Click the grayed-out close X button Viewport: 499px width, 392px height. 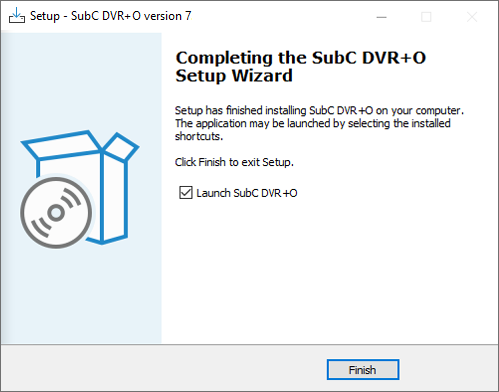tap(472, 17)
